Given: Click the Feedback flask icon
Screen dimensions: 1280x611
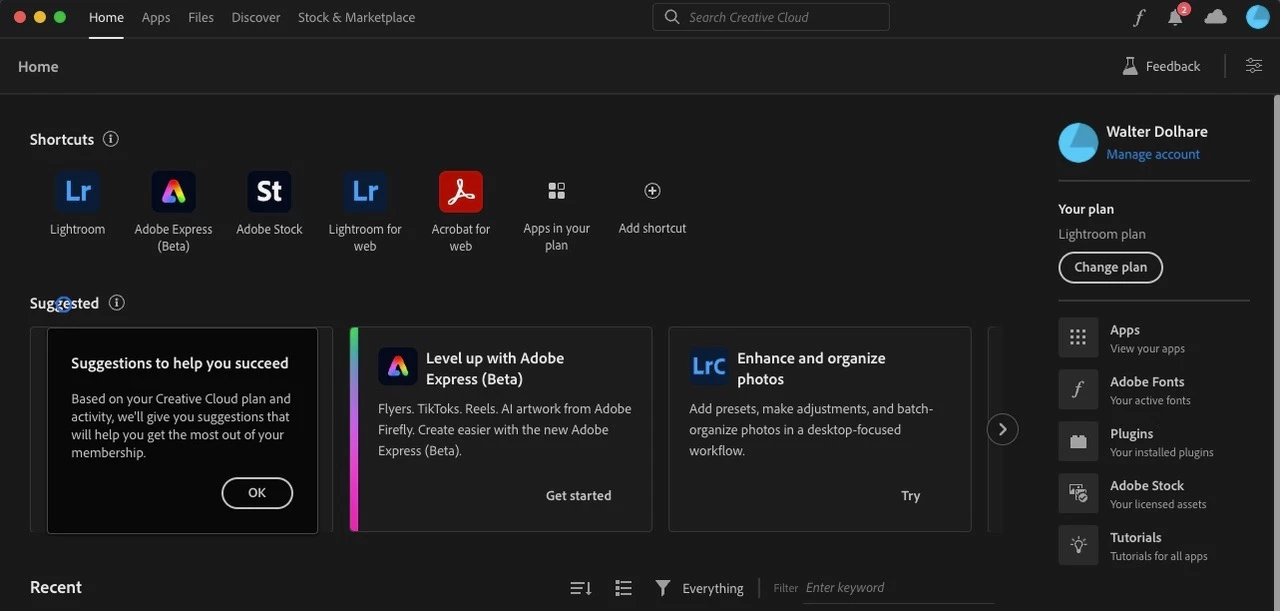Looking at the screenshot, I should coord(1130,66).
